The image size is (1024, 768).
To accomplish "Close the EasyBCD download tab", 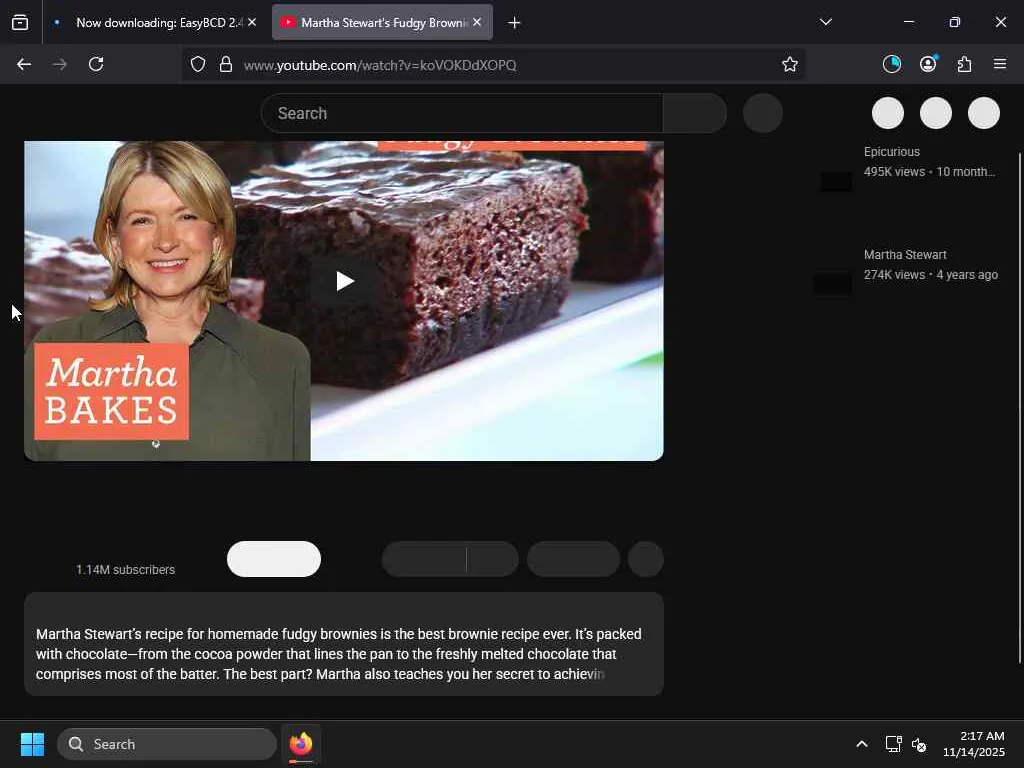I will pos(252,22).
